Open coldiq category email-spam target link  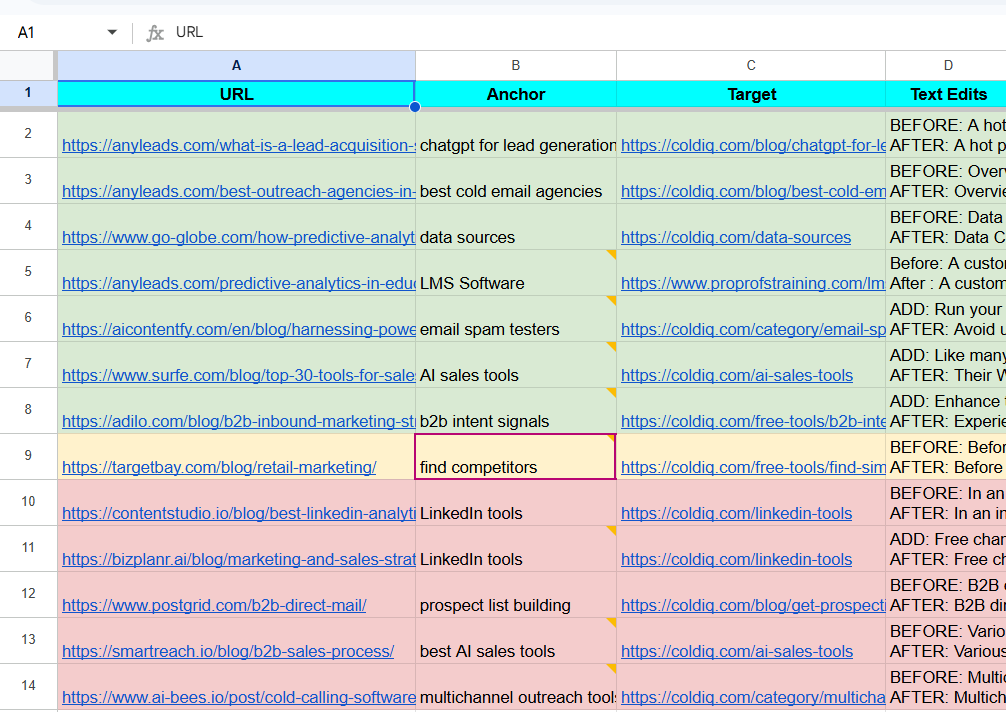[x=753, y=330]
